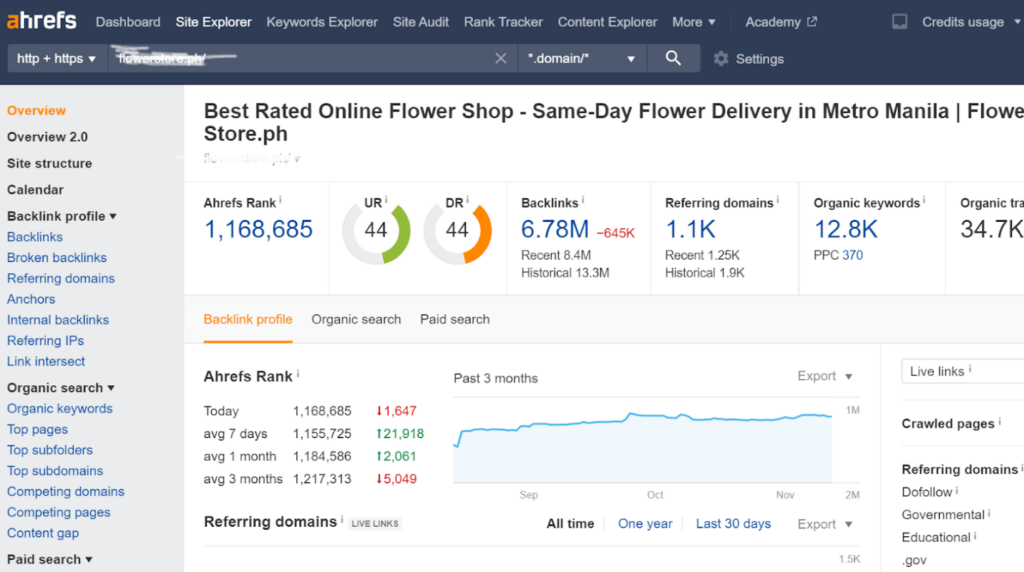This screenshot has height=572, width=1024.
Task: Collapse the Organic search sidebar section
Action: [x=61, y=388]
